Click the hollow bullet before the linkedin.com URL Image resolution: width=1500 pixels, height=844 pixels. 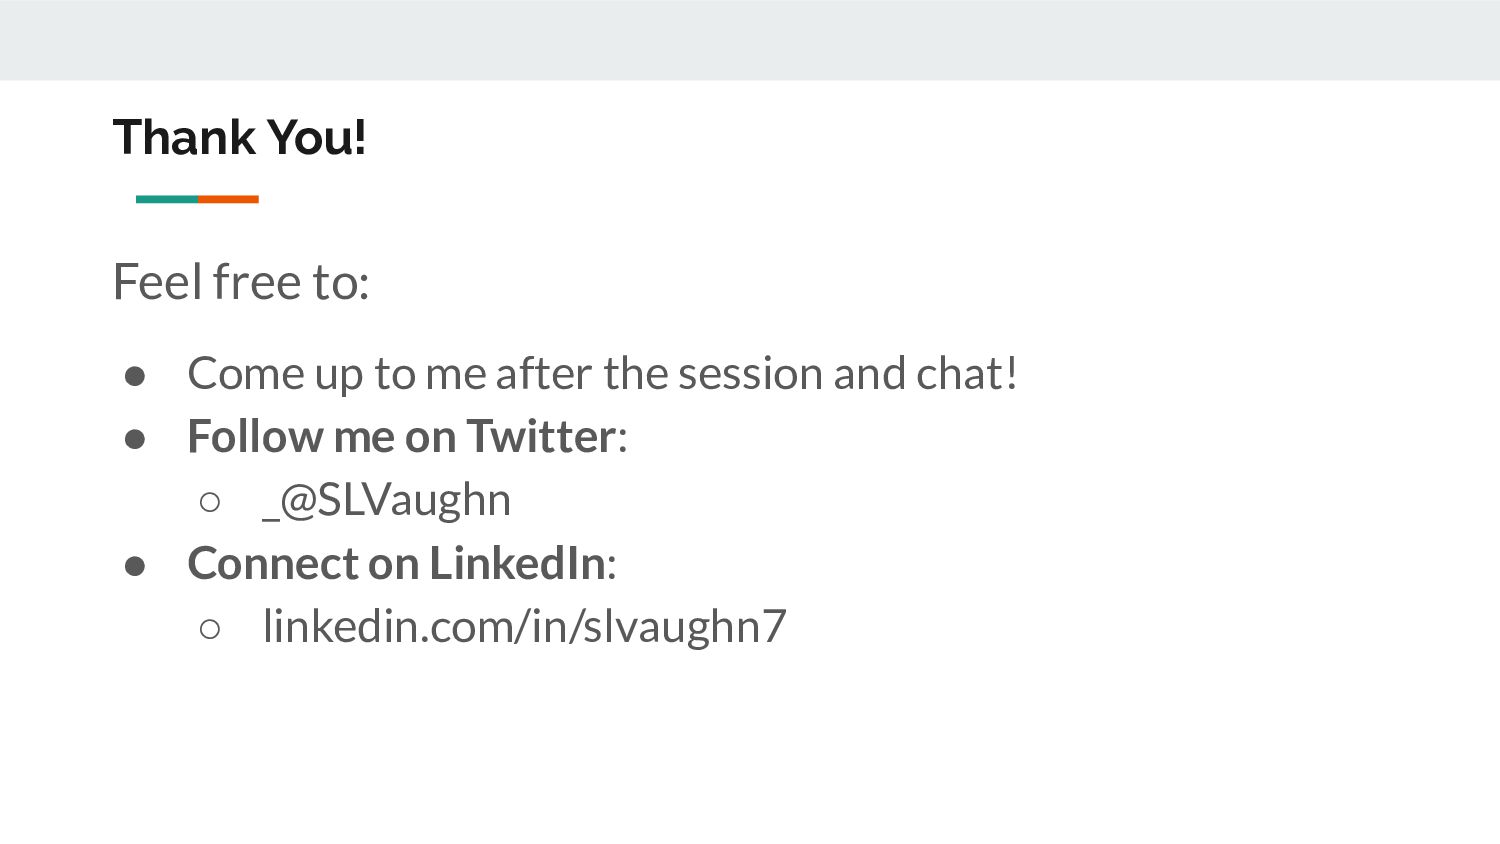pyautogui.click(x=210, y=629)
